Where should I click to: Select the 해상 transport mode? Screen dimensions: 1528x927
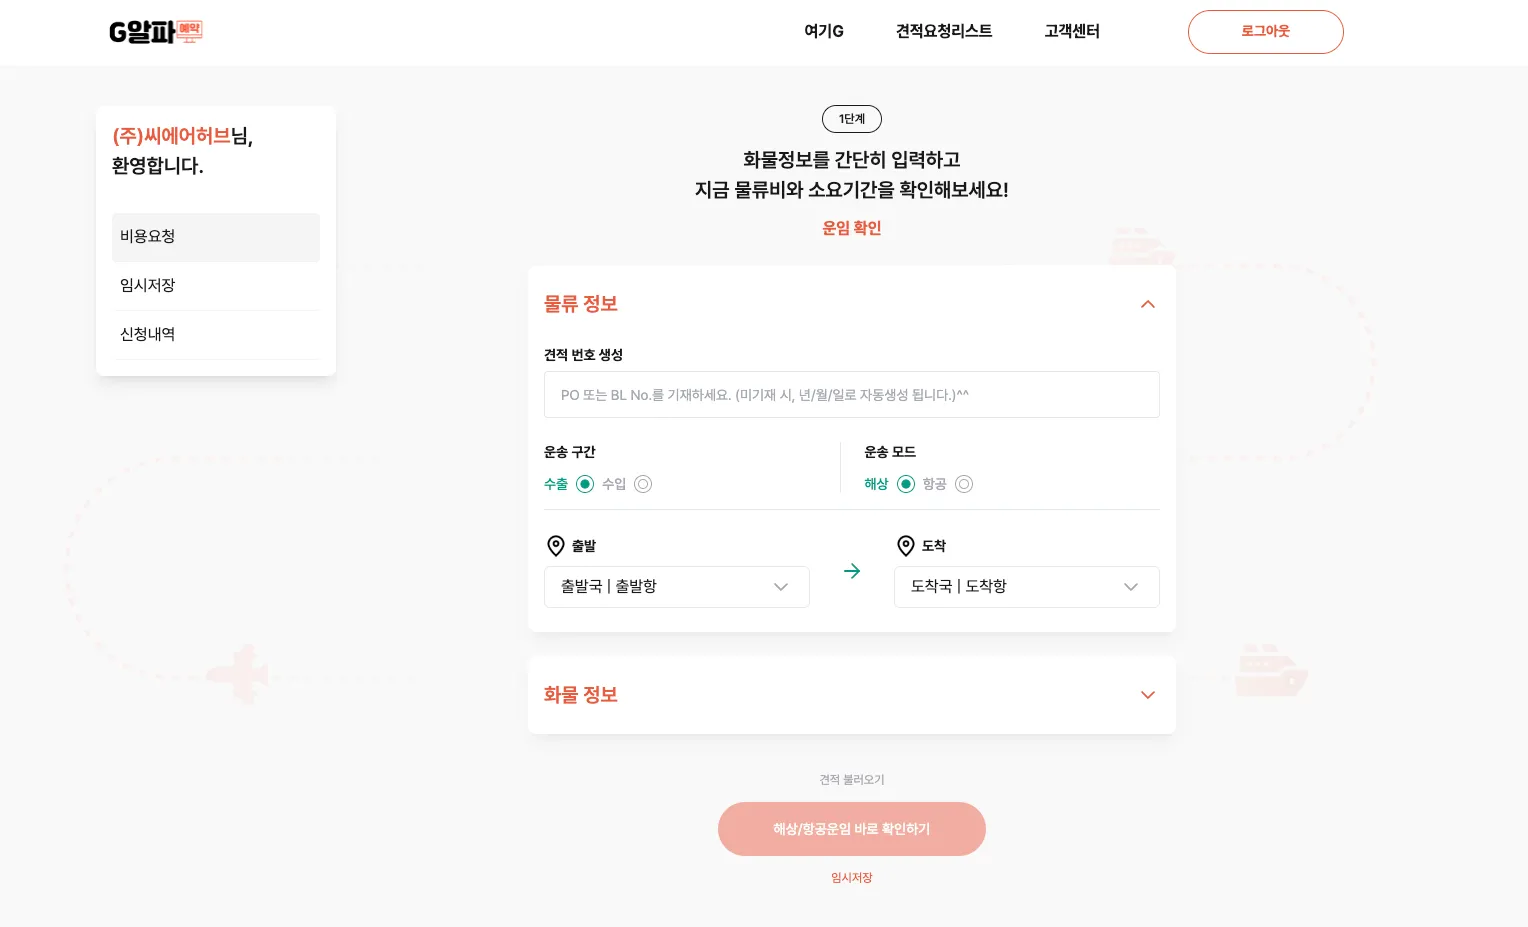pos(906,484)
